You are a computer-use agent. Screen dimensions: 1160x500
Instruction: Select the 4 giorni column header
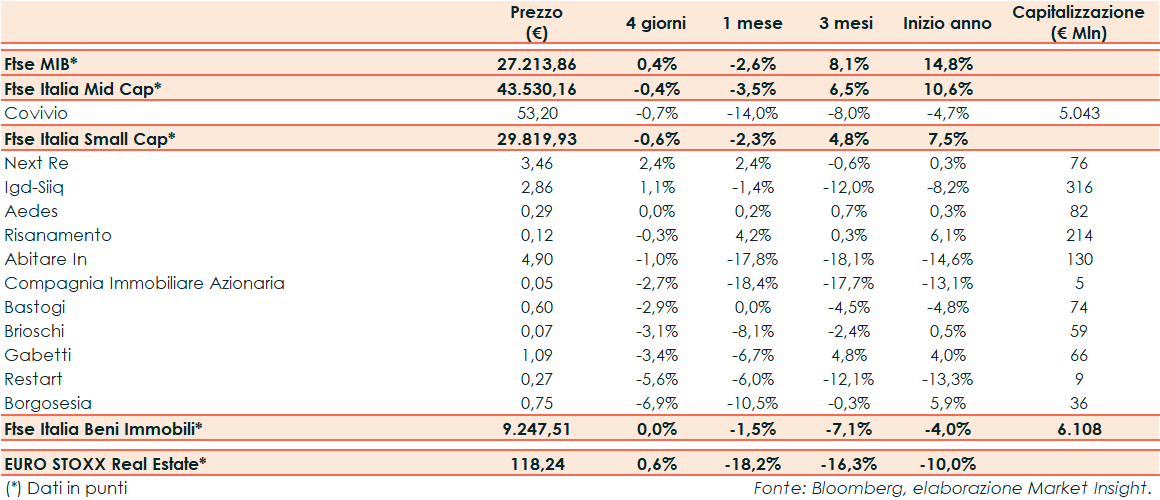point(656,23)
